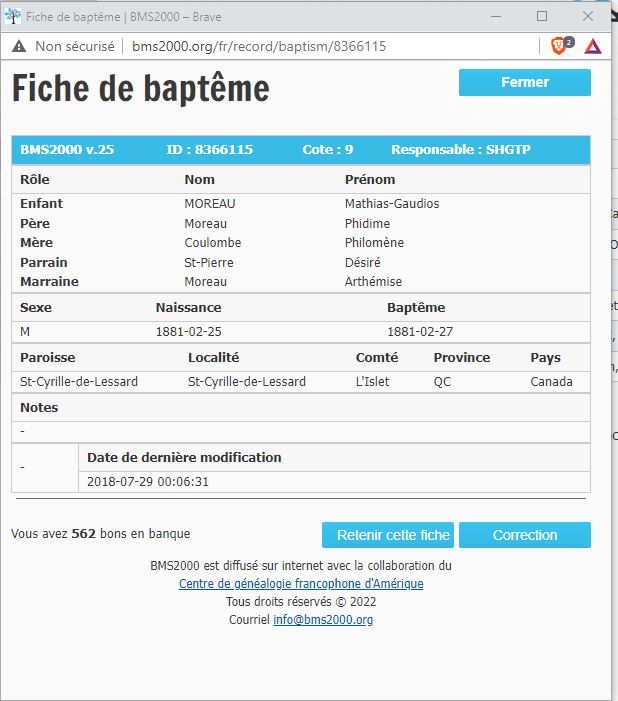Click the not-secure warning triangle icon
Viewport: 618px width, 701px height.
tap(19, 46)
